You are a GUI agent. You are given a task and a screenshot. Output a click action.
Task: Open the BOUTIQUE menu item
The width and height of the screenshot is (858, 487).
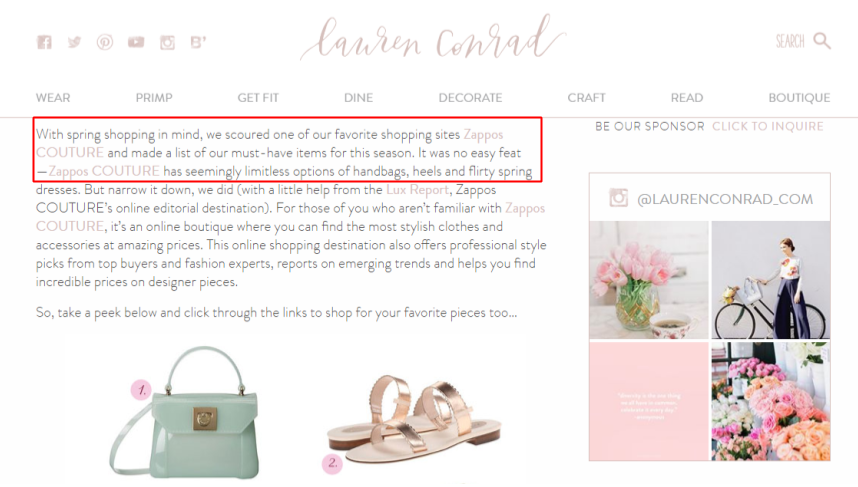799,98
